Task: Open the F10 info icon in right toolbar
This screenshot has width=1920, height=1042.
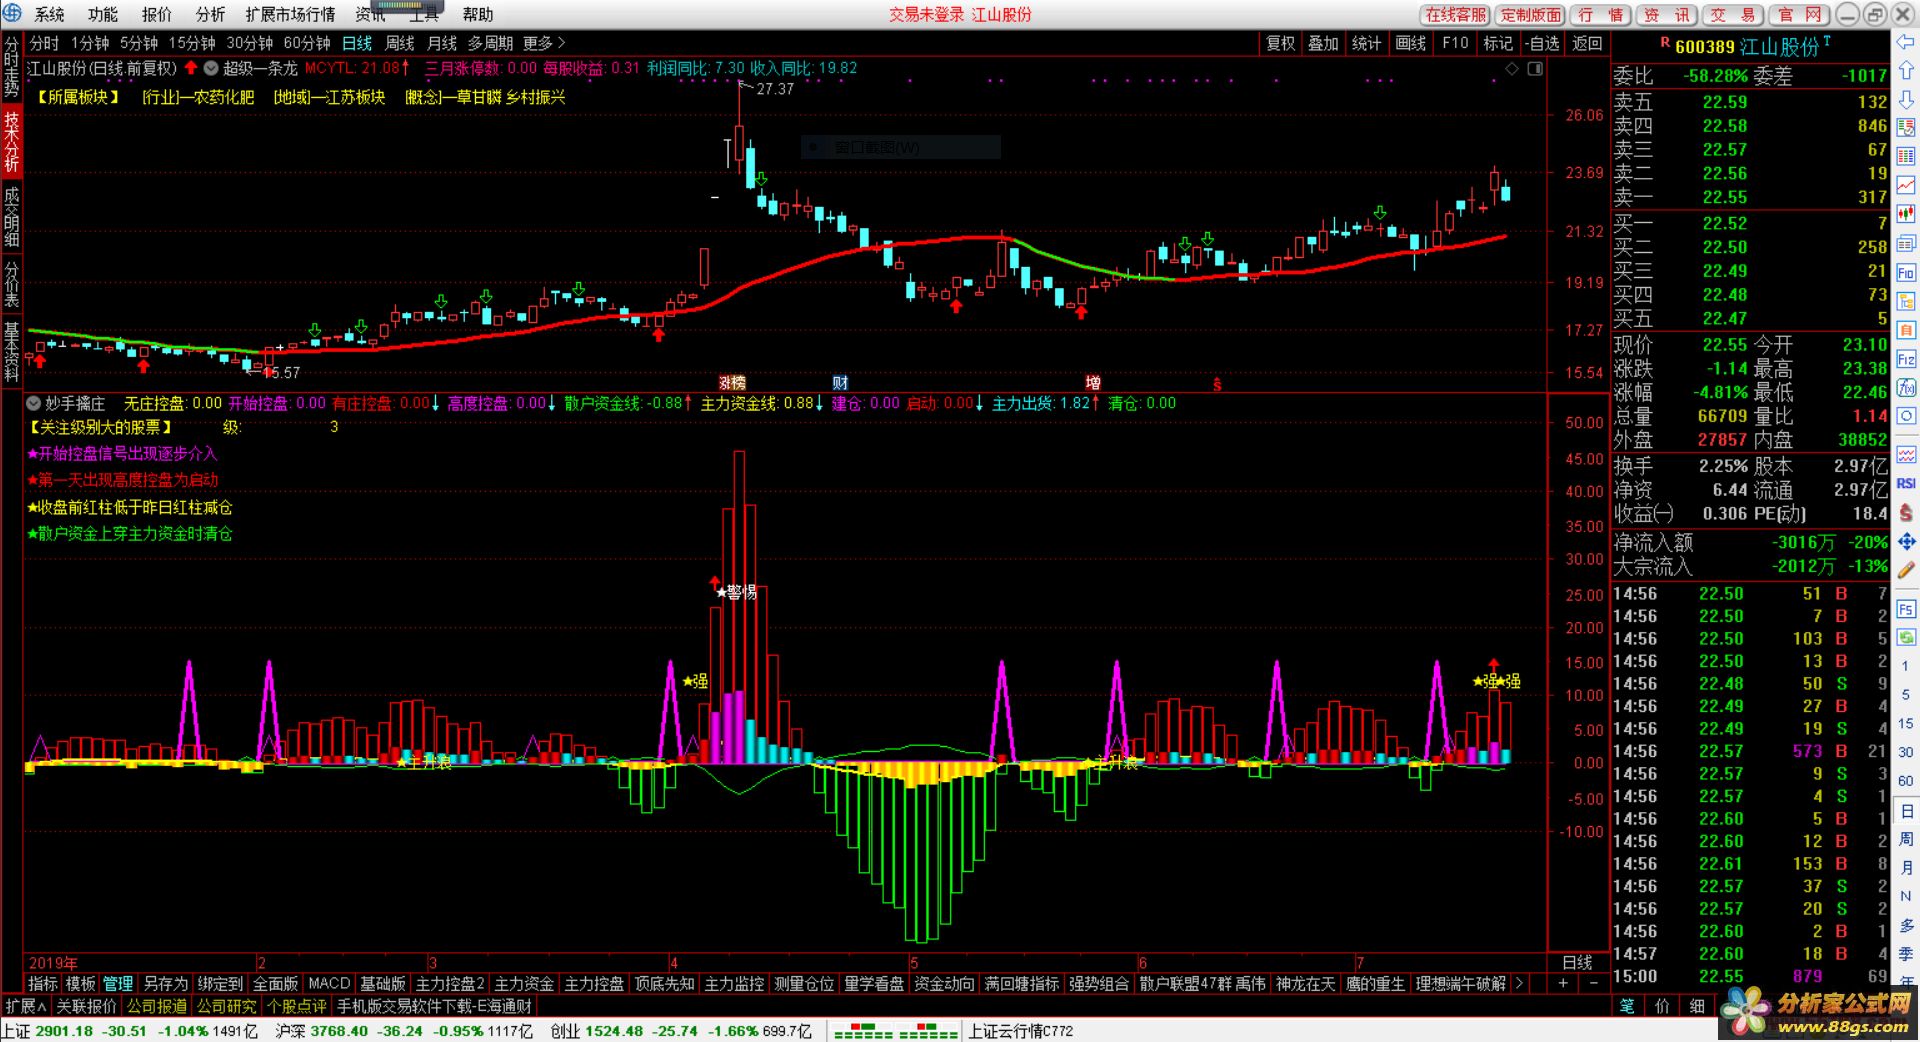Action: 1906,273
